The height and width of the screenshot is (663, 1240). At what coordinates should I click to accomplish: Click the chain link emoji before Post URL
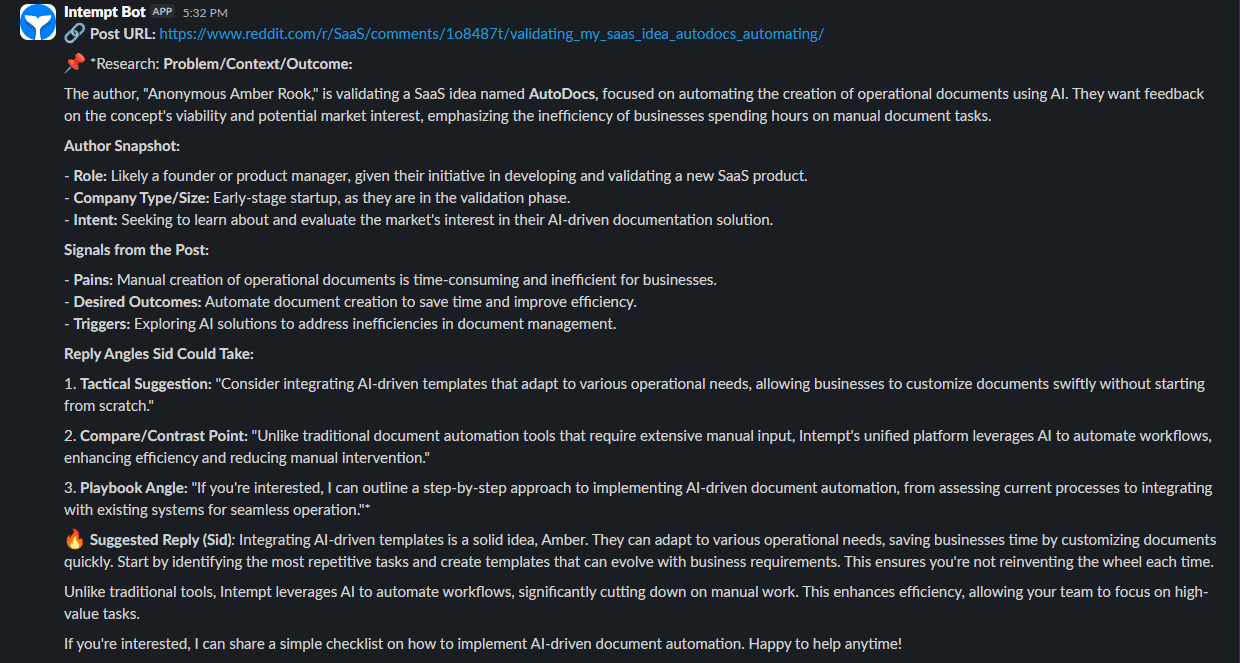(x=74, y=34)
